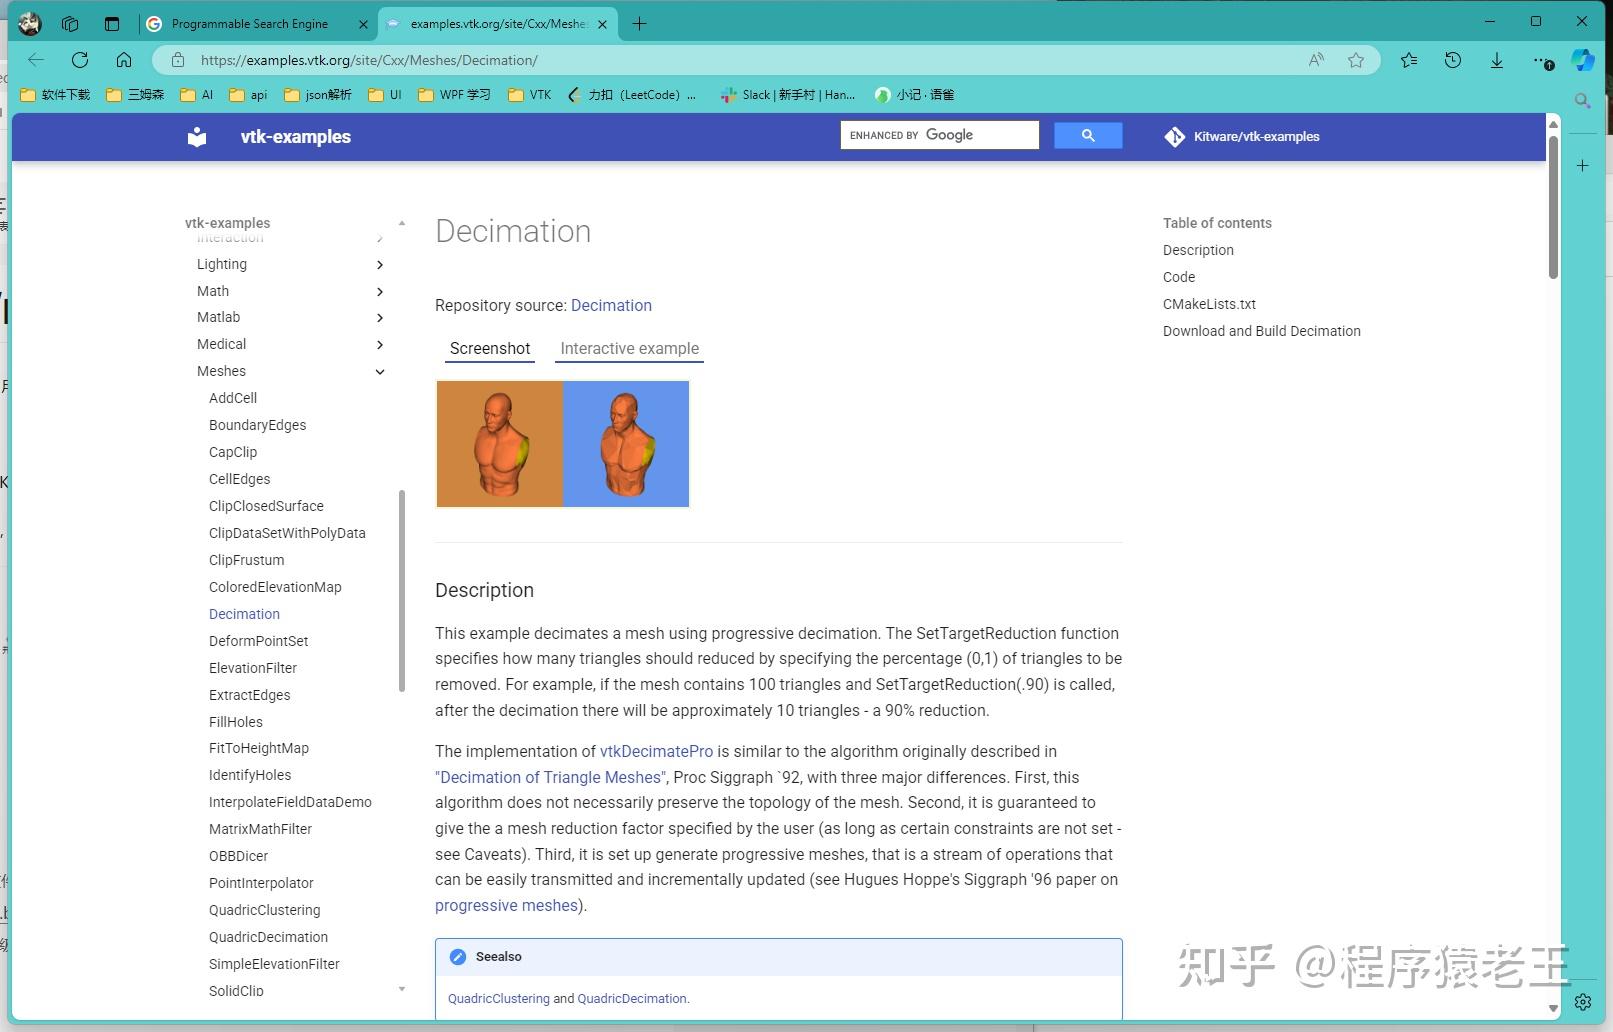The height and width of the screenshot is (1032, 1613).
Task: Open the Kitware/vtk-examples GitHub repository icon
Action: click(1175, 136)
